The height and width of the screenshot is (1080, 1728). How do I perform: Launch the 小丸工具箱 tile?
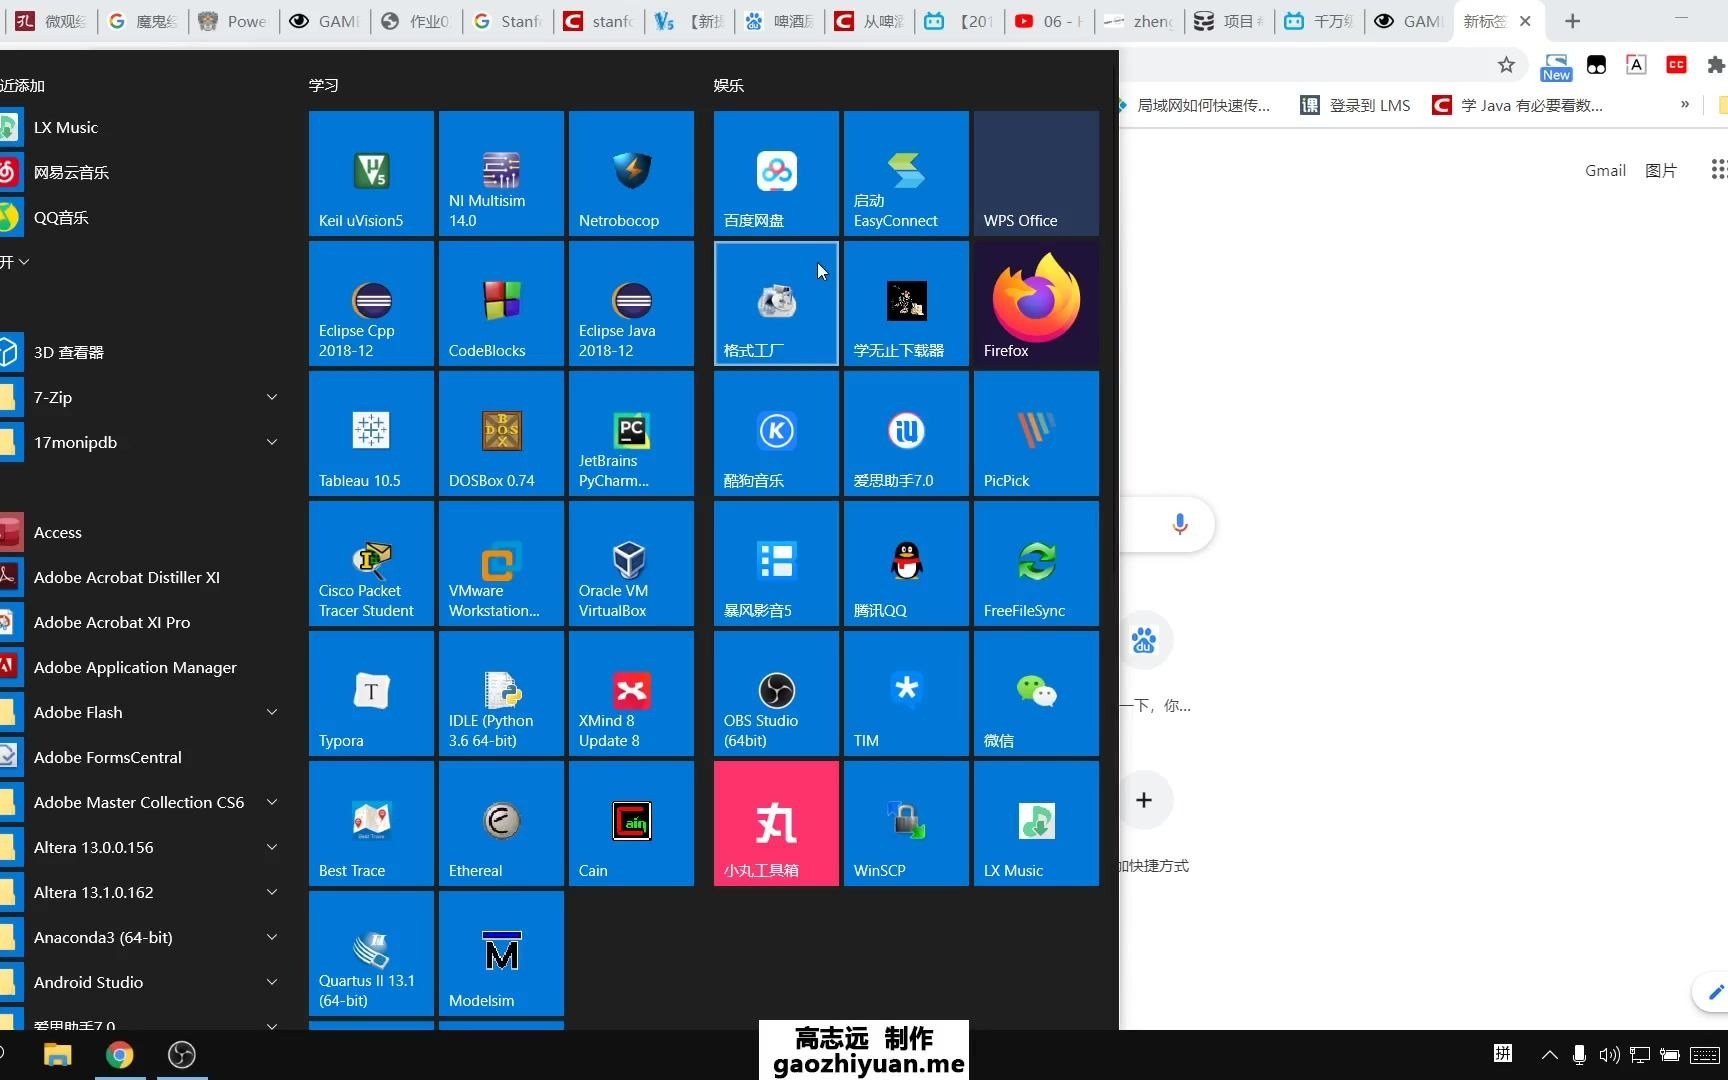pyautogui.click(x=776, y=823)
